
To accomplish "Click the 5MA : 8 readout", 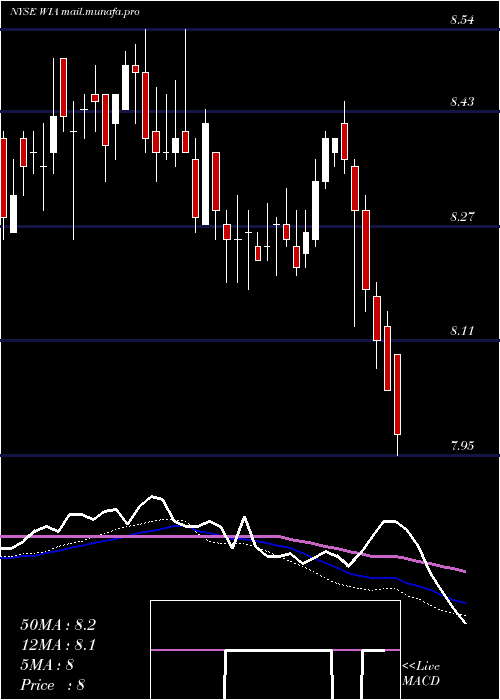I will click(47, 665).
